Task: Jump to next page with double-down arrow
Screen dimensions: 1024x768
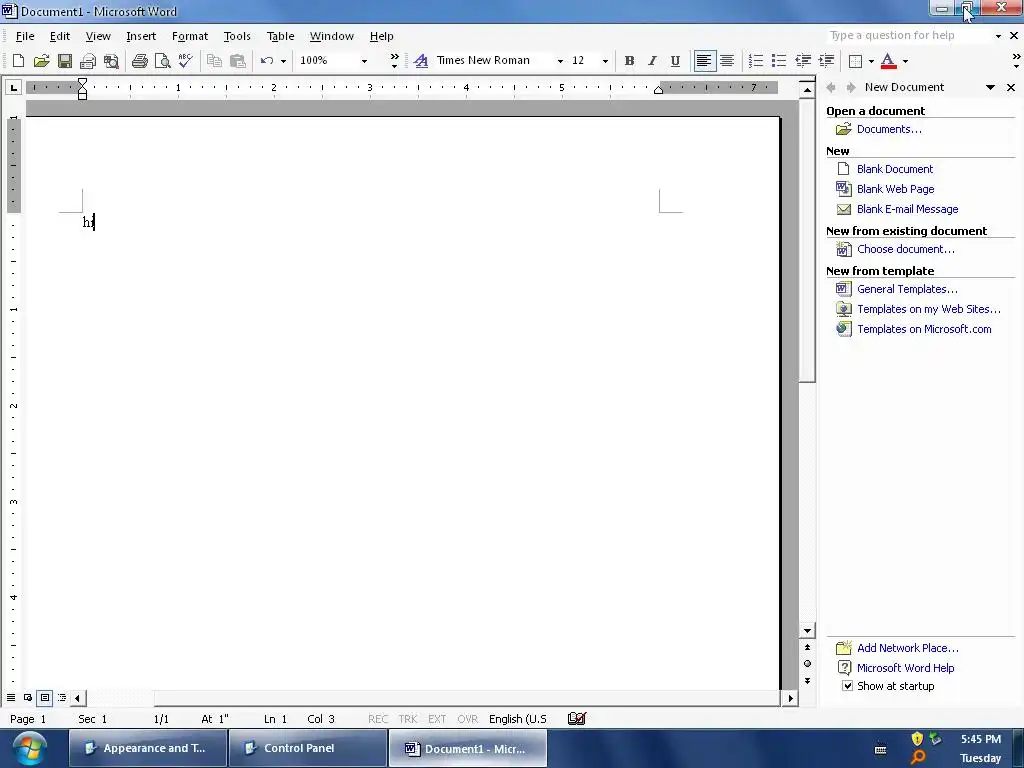Action: [x=807, y=680]
